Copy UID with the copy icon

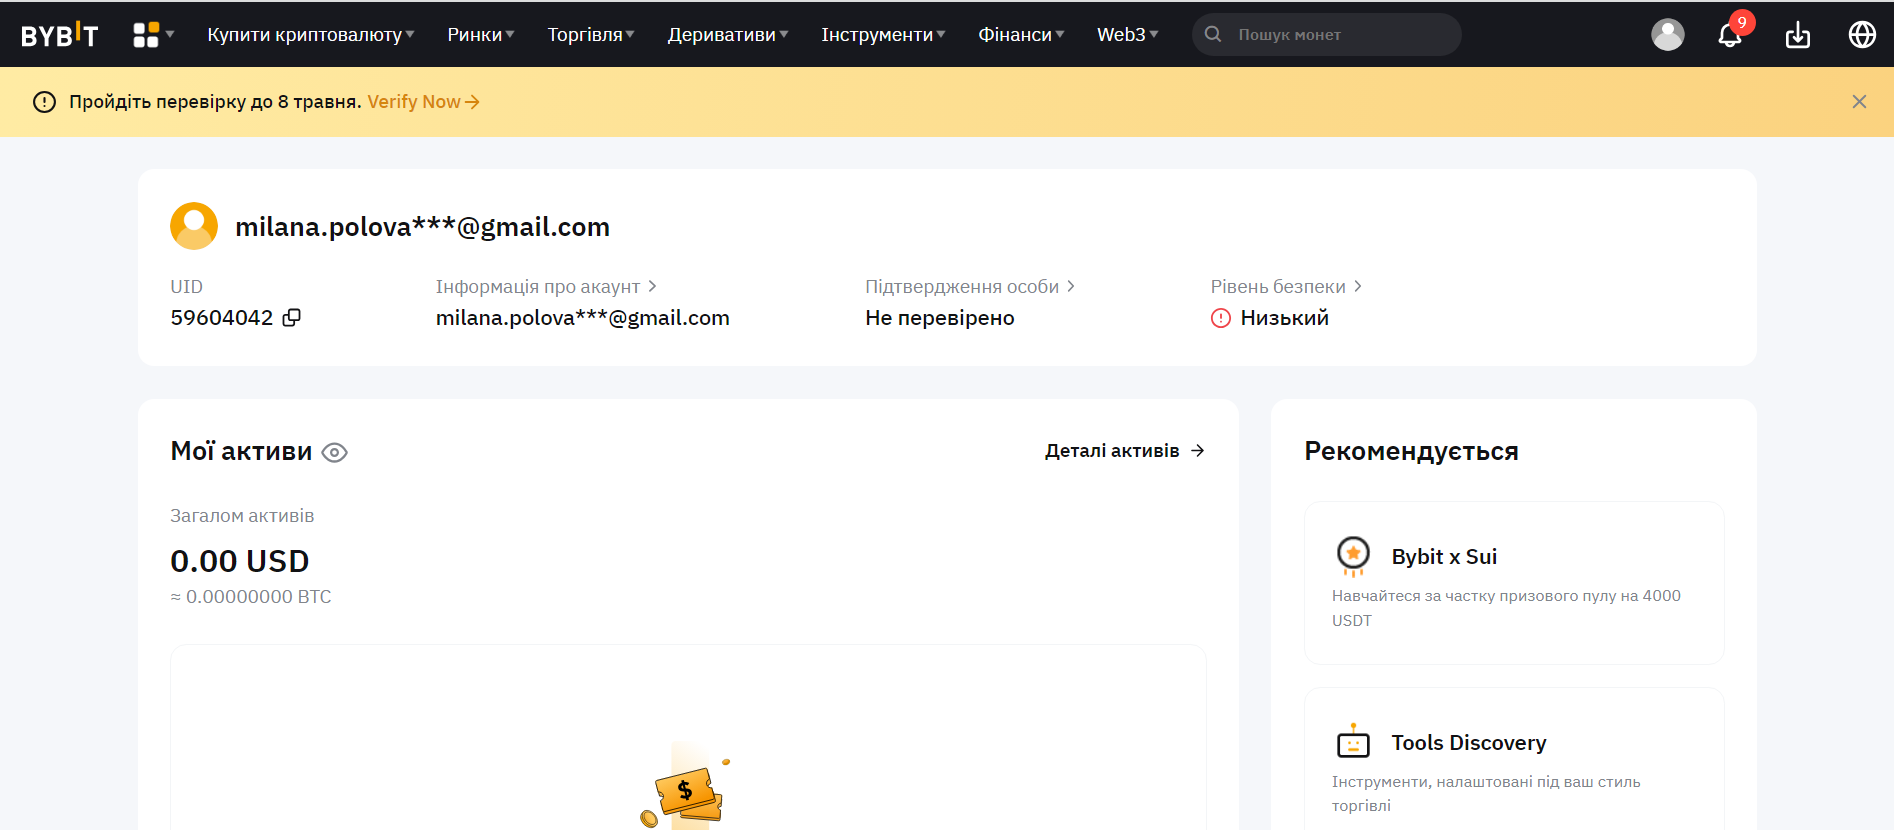292,318
